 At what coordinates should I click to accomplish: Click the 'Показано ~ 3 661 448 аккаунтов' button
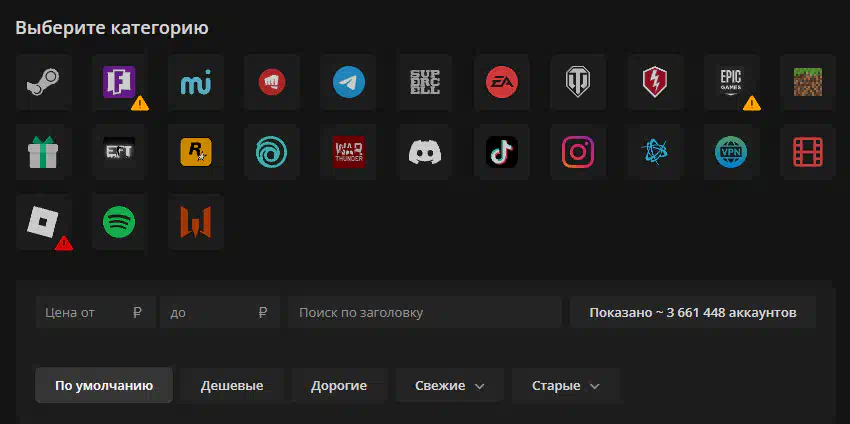coord(693,312)
